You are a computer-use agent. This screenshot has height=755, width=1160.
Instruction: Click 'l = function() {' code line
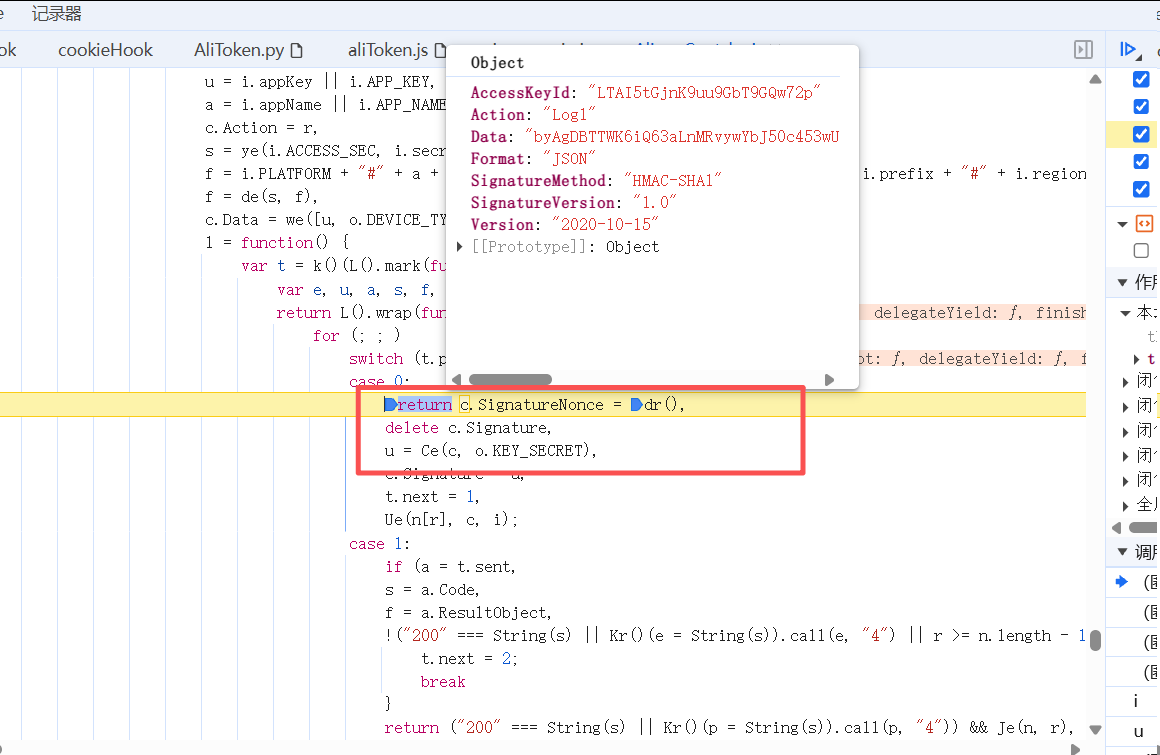tap(277, 243)
